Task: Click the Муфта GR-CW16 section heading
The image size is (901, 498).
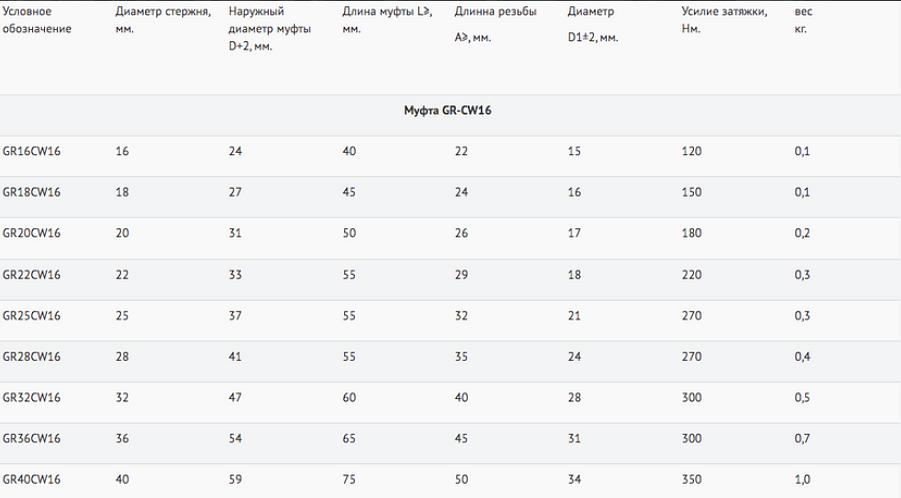Action: 447,109
